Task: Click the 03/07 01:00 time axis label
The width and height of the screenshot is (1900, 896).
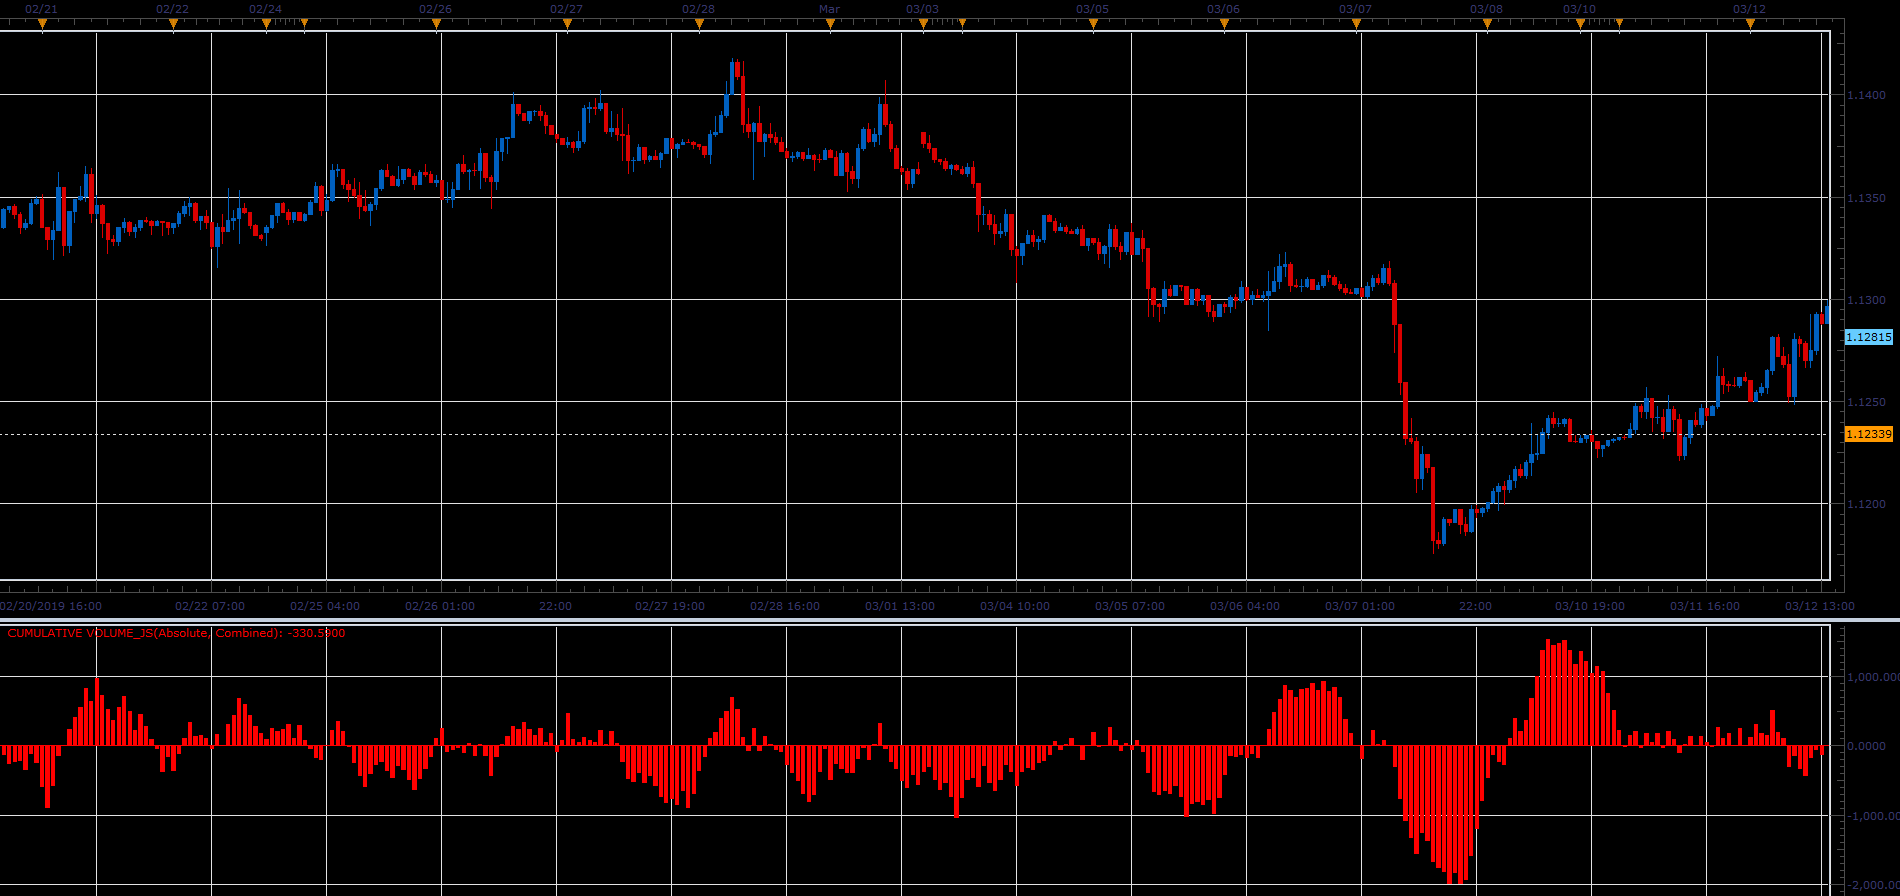Action: tap(1360, 606)
